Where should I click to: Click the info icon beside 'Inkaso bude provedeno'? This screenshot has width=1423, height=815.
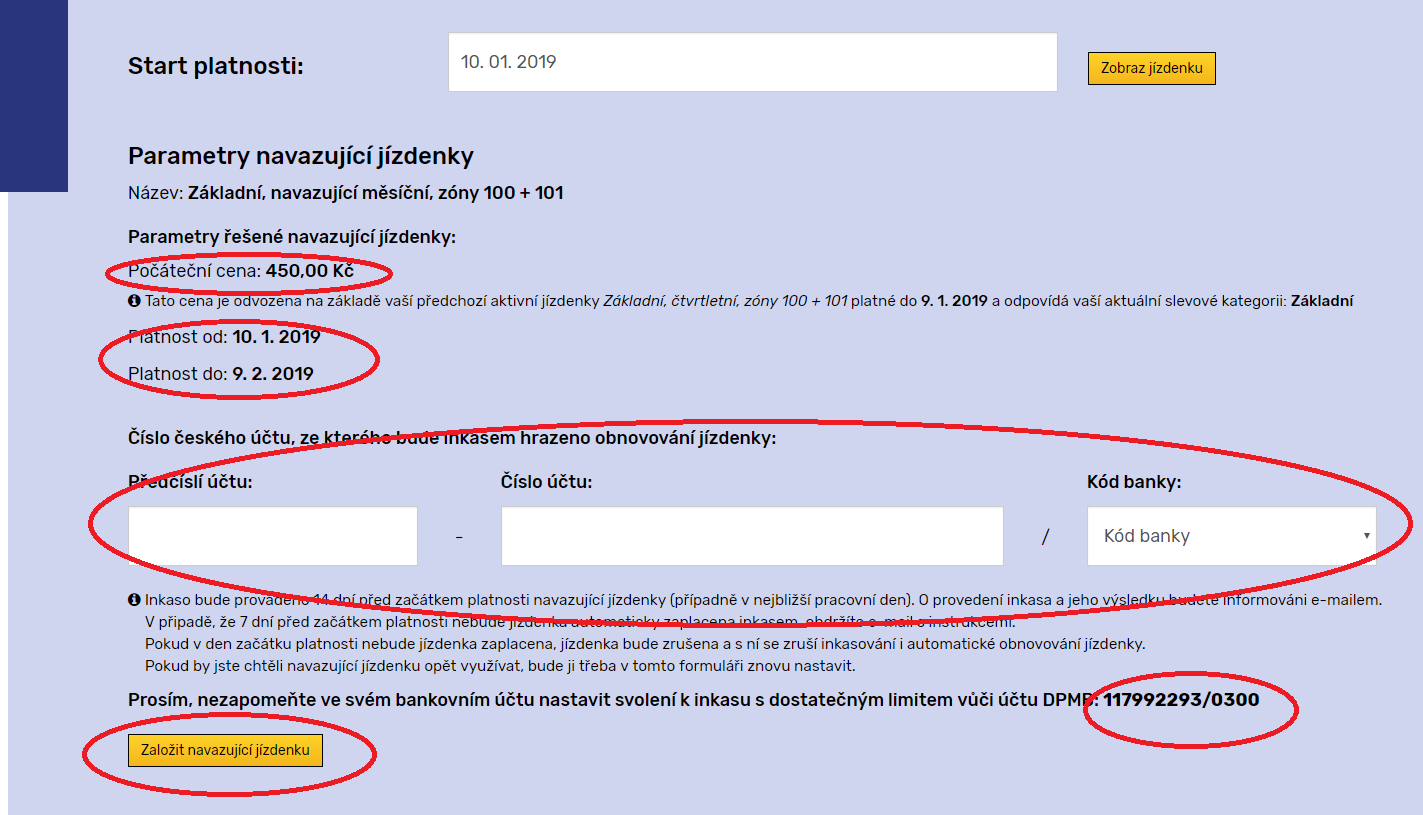134,601
